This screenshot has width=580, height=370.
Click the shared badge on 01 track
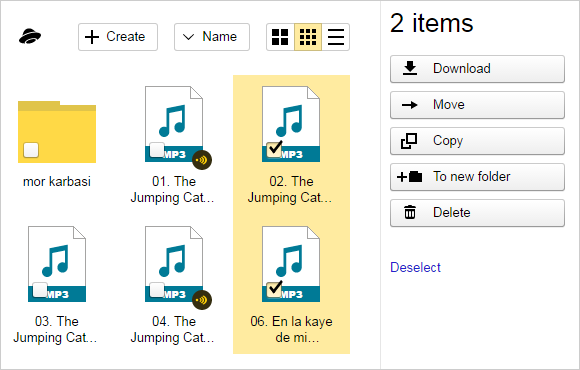[202, 160]
